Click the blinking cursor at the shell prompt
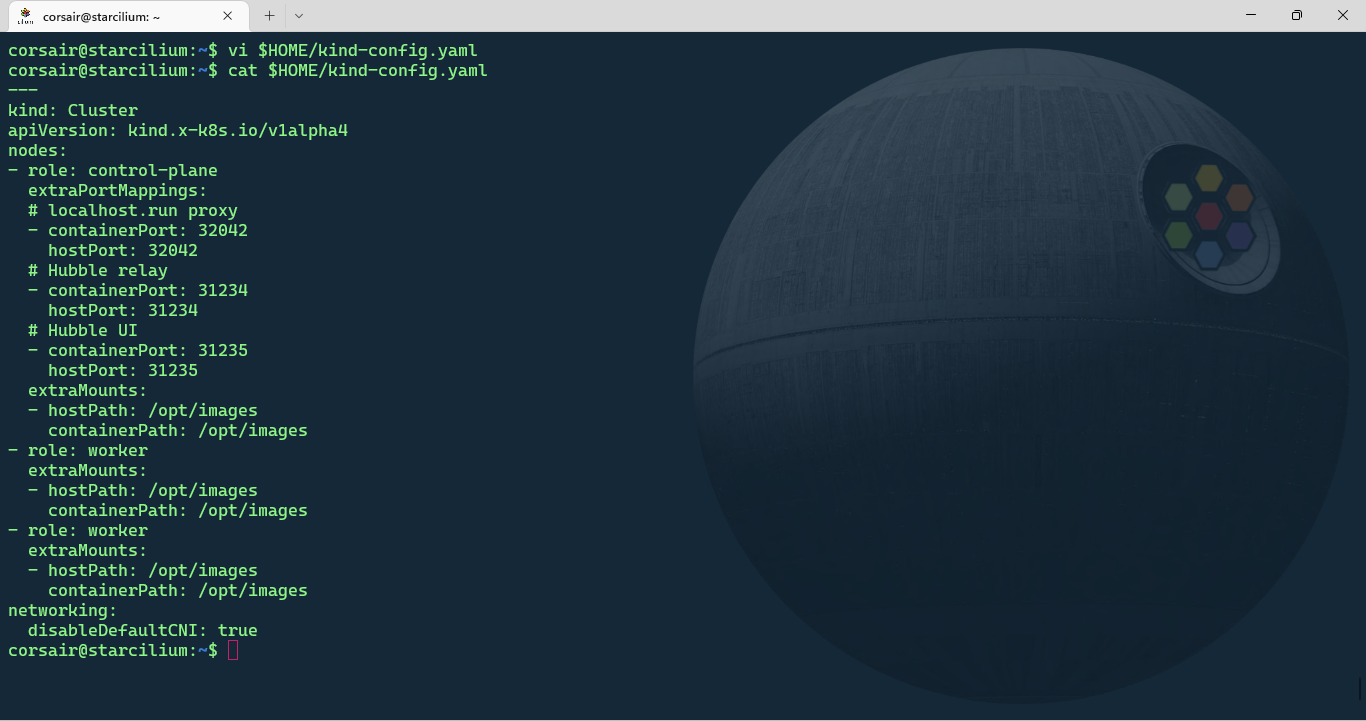This screenshot has height=721, width=1366. (233, 650)
